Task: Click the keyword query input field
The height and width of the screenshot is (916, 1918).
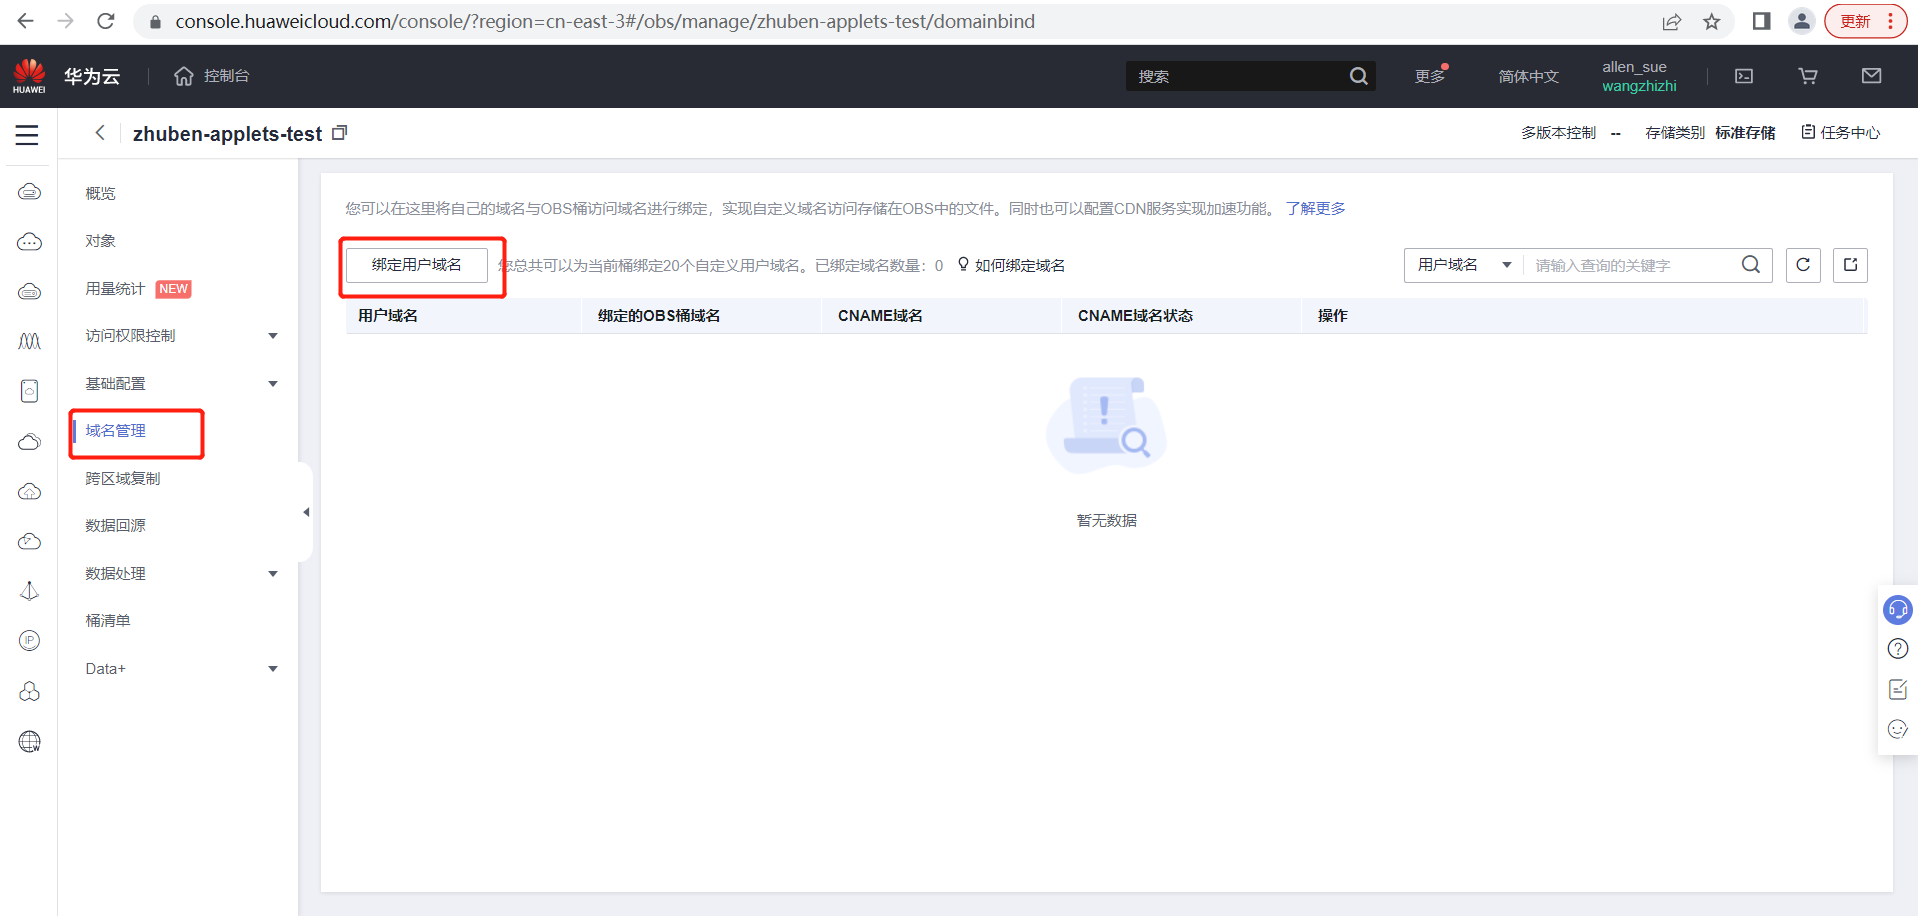Action: click(x=1630, y=265)
